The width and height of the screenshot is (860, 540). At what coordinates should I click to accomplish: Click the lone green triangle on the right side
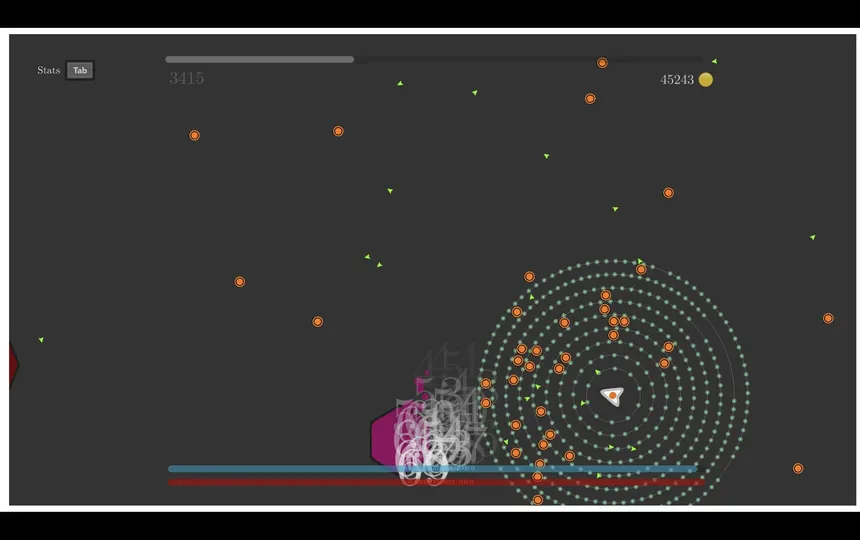point(812,237)
